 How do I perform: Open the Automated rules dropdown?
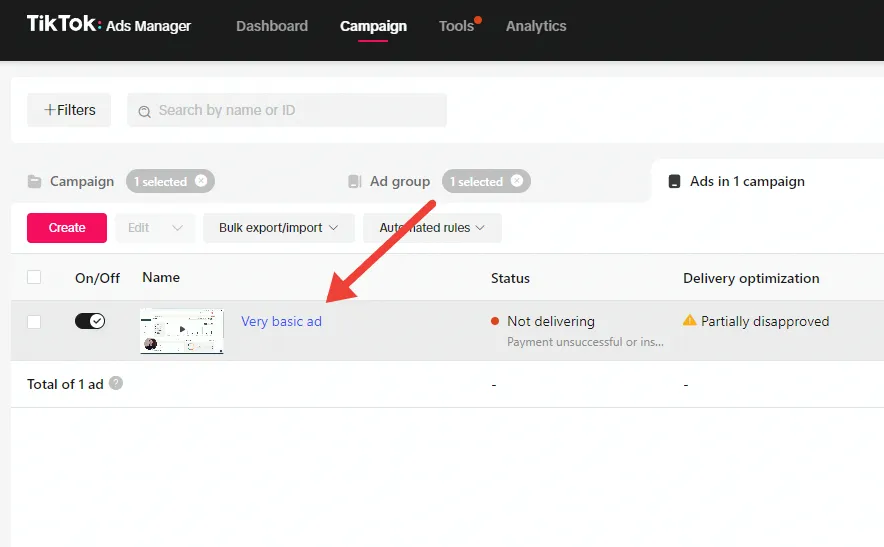432,228
